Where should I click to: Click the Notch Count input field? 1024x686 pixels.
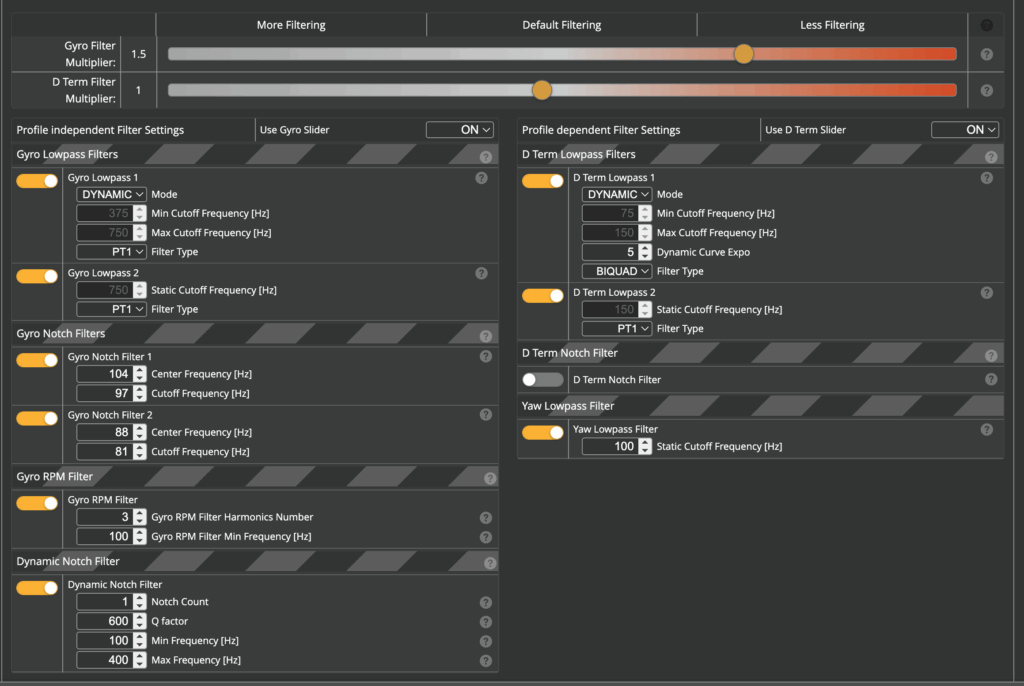tap(111, 602)
